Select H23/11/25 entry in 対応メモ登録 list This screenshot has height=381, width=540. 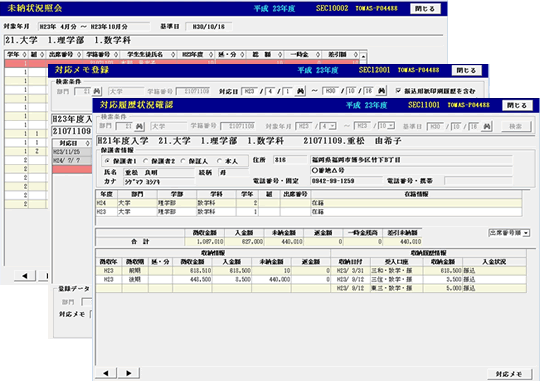[72, 152]
